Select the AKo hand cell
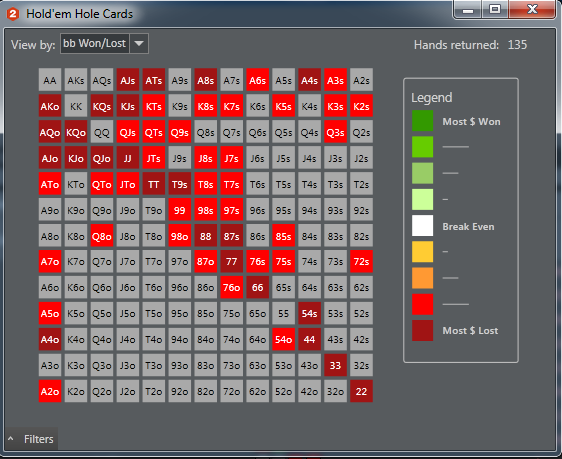 [50, 106]
